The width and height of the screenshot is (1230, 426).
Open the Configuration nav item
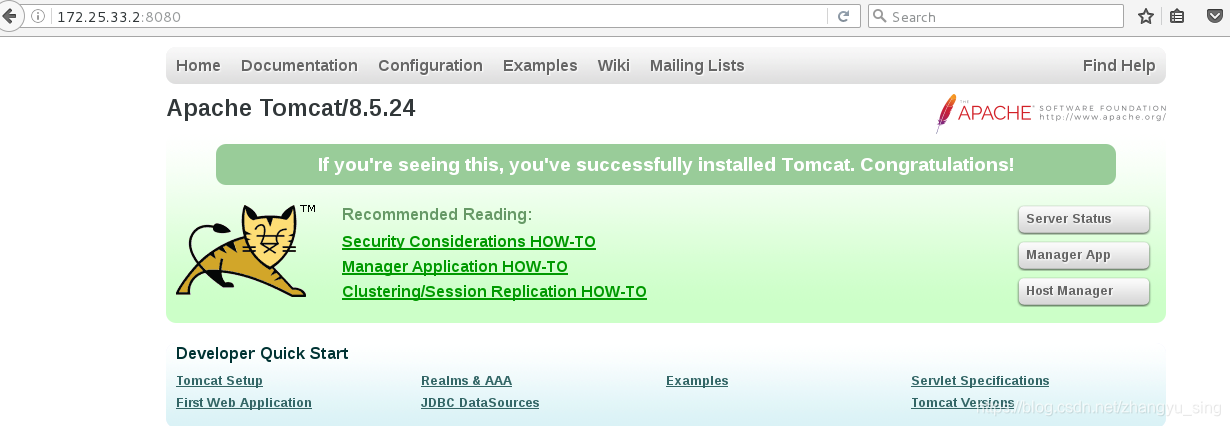pyautogui.click(x=430, y=66)
